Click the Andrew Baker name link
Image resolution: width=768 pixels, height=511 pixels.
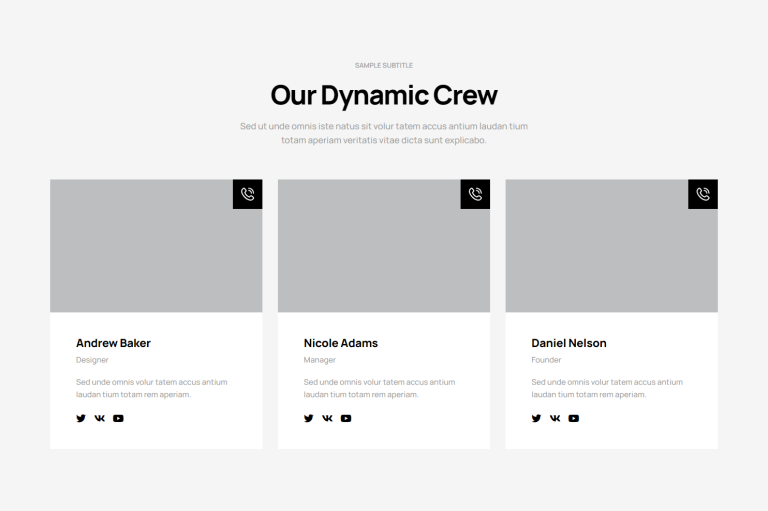coord(113,343)
